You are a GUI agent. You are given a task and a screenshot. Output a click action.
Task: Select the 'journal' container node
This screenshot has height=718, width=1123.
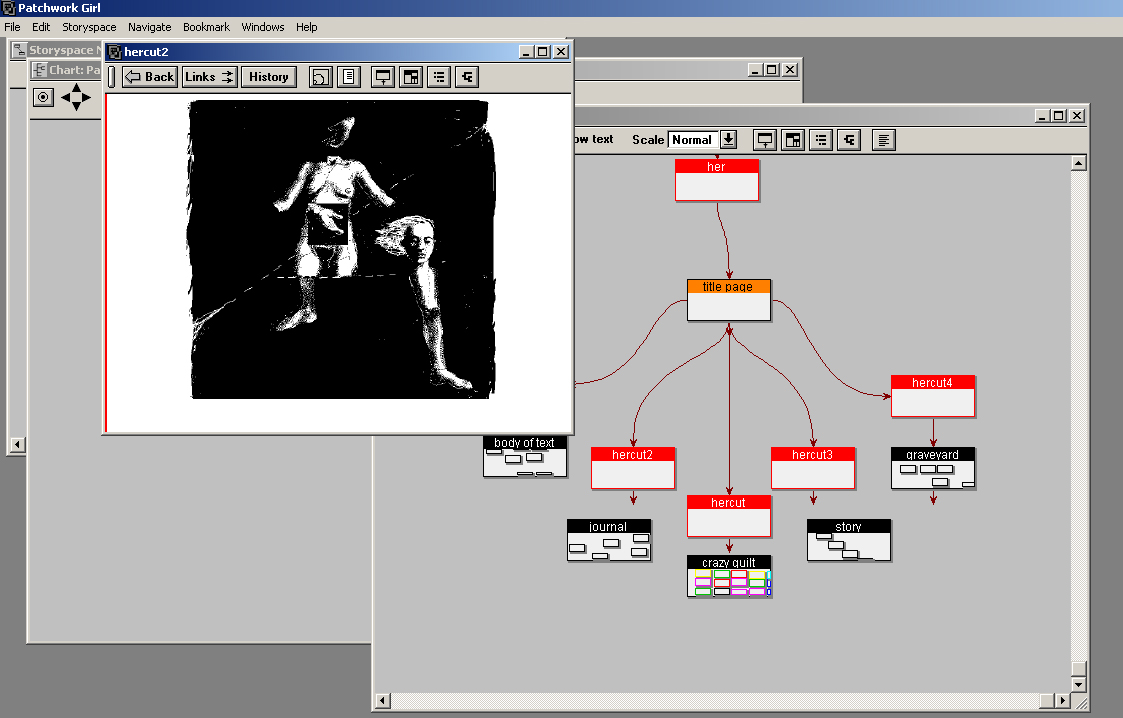(609, 540)
